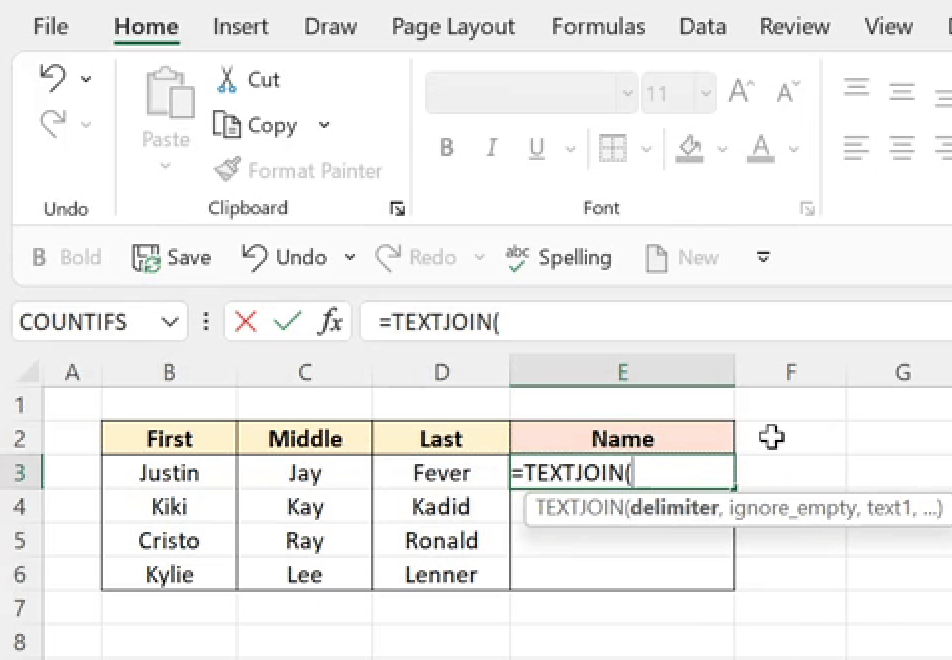Viewport: 952px width, 660px height.
Task: Click the Align Left icon
Action: coord(856,148)
